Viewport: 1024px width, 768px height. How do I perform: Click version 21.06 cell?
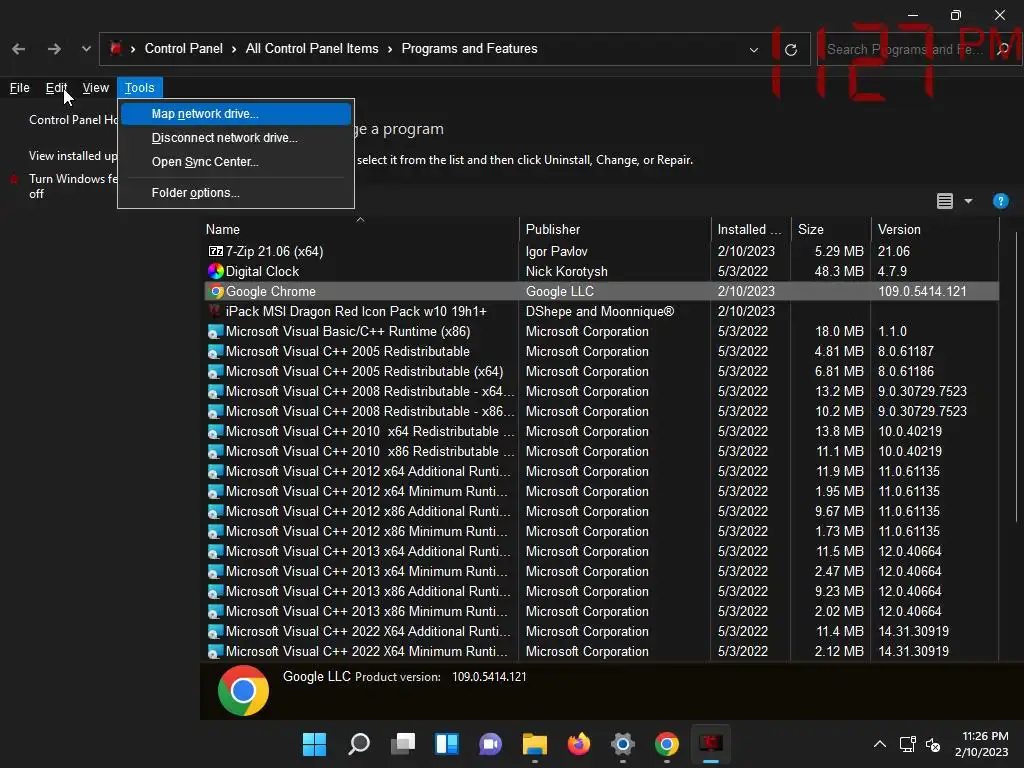click(x=893, y=251)
